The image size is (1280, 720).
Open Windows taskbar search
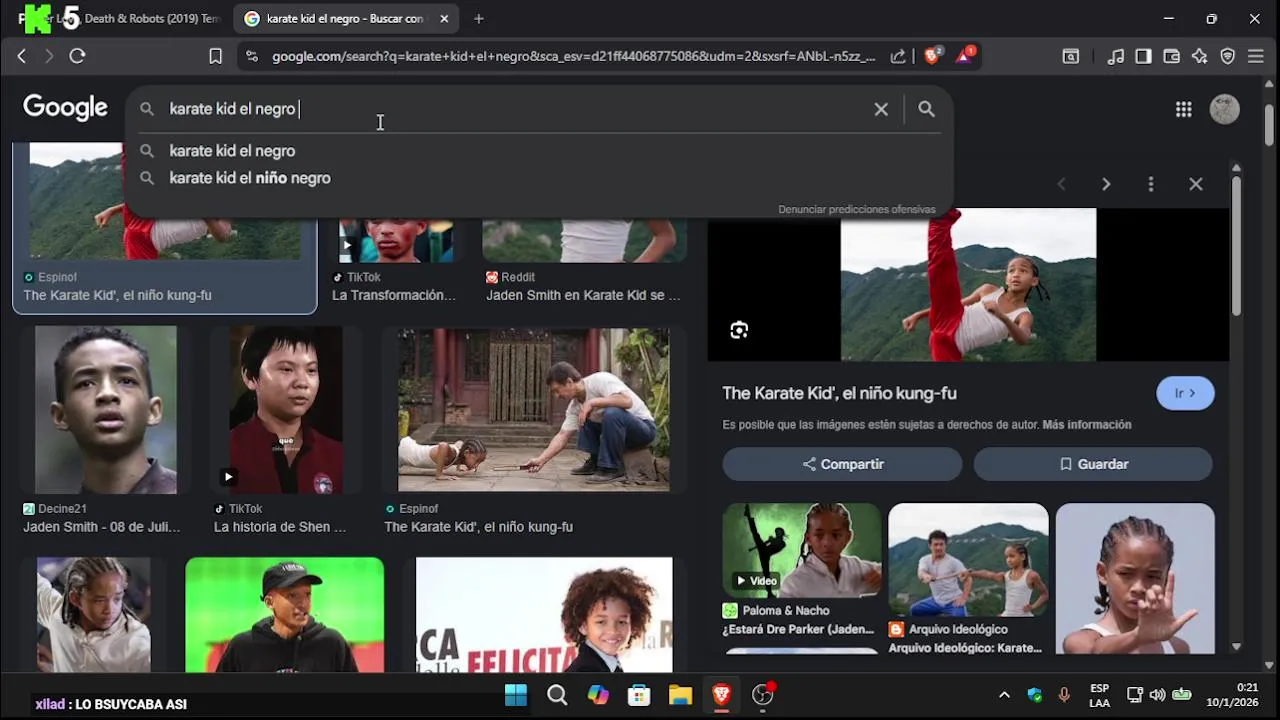click(557, 695)
